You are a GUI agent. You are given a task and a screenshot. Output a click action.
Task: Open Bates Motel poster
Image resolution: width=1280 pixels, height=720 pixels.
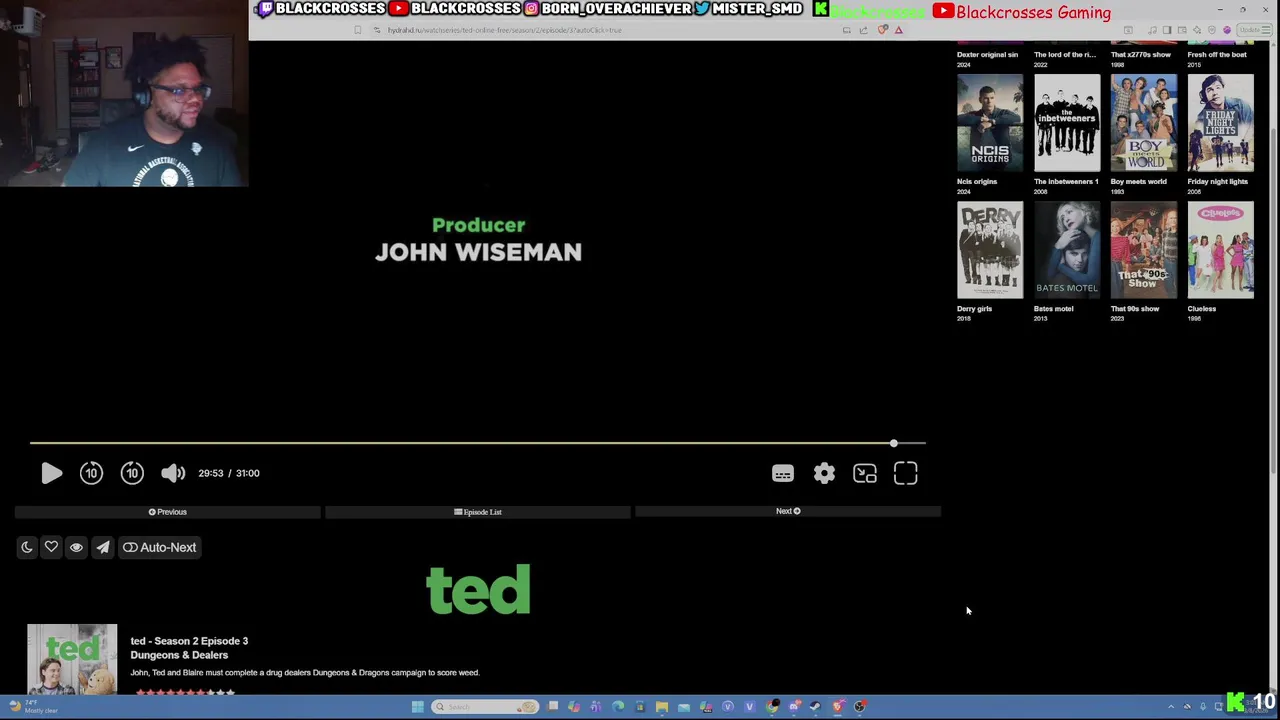tap(1067, 250)
